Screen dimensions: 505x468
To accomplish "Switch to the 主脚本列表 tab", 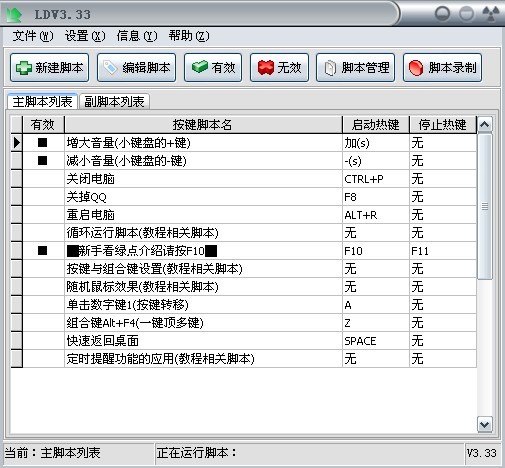I will (42, 101).
